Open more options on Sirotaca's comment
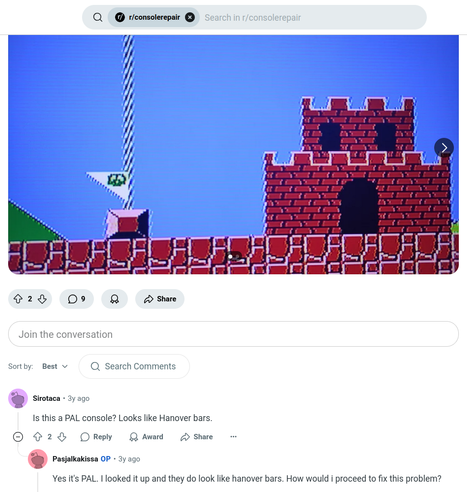 233,437
